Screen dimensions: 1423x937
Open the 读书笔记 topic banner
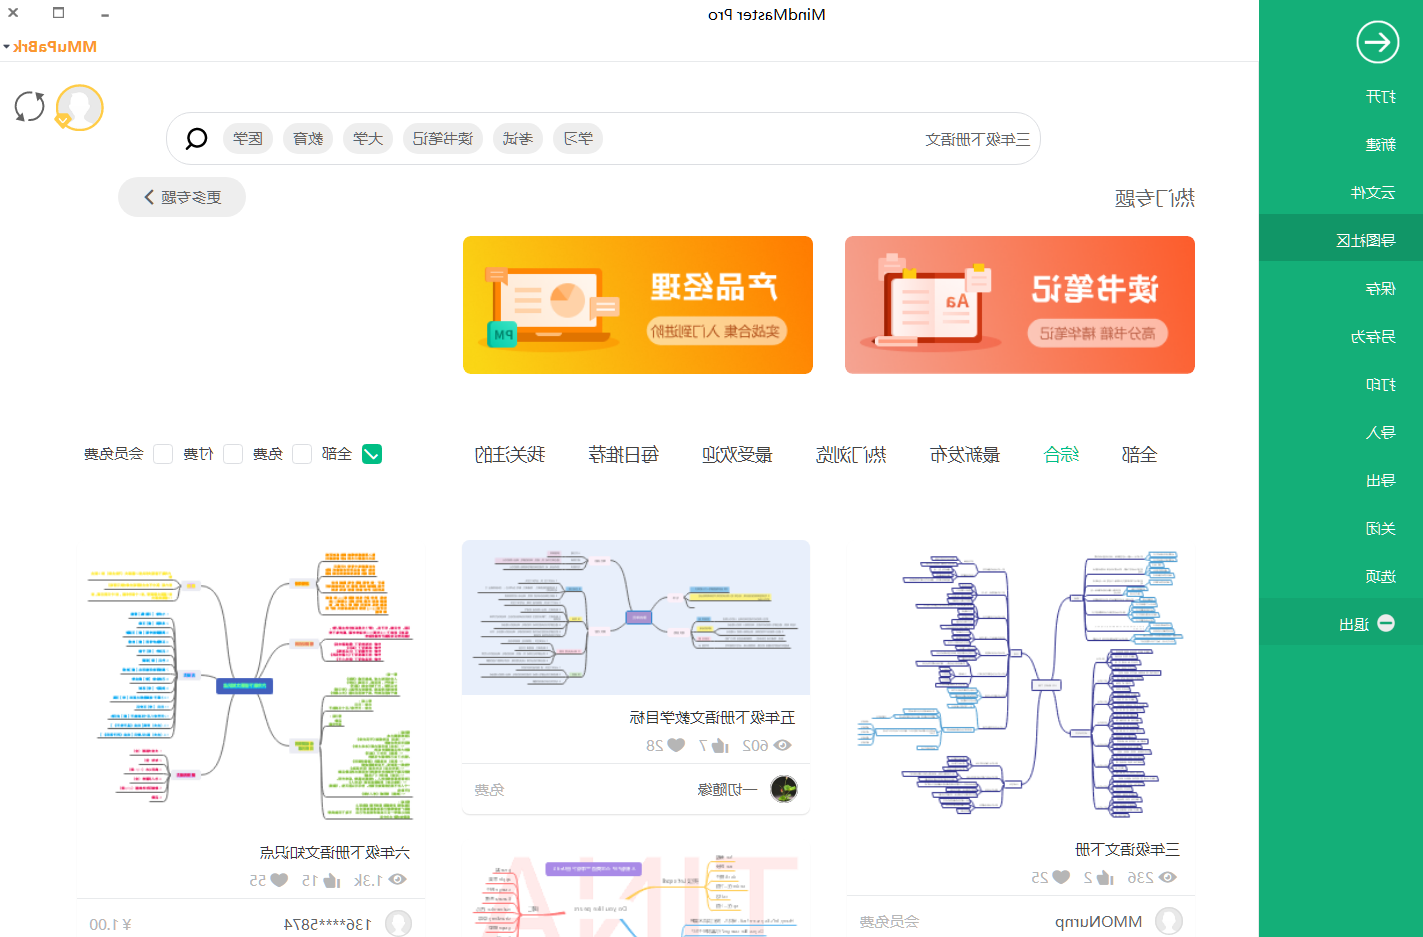[x=1020, y=305]
